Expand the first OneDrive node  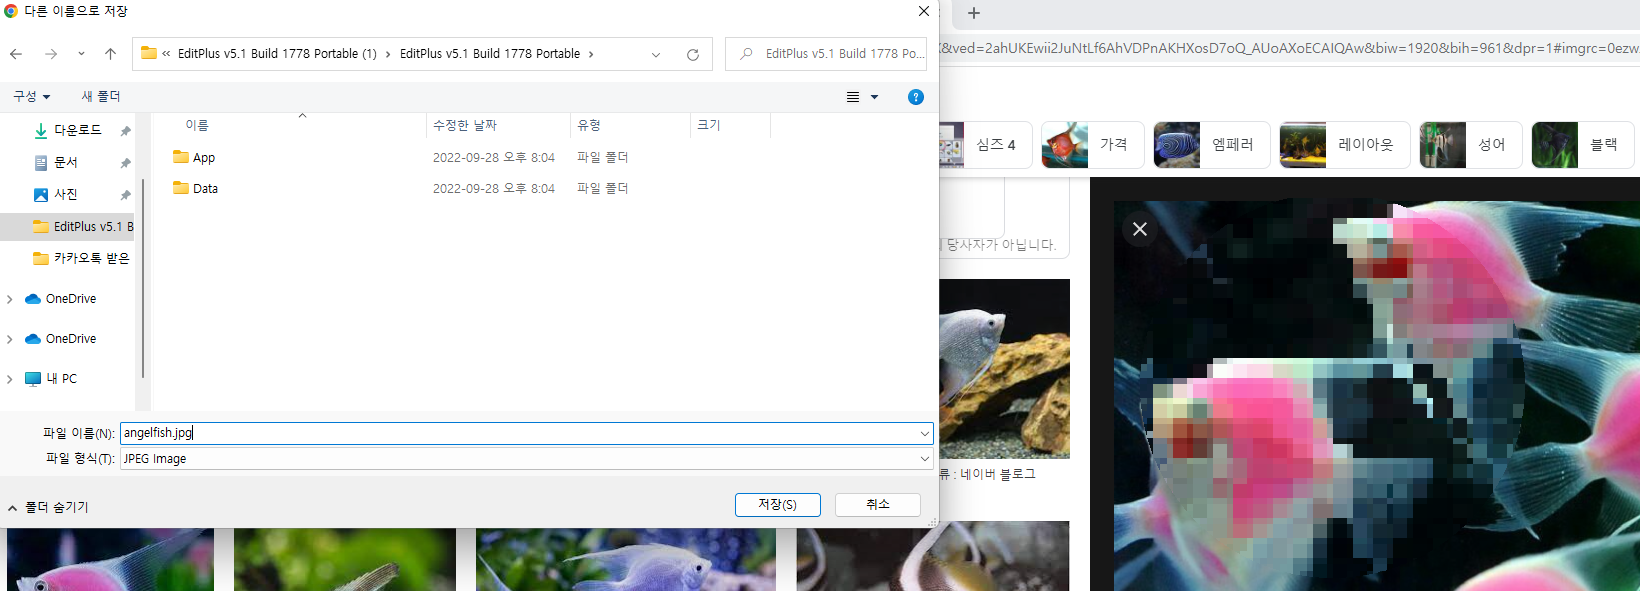click(x=10, y=299)
